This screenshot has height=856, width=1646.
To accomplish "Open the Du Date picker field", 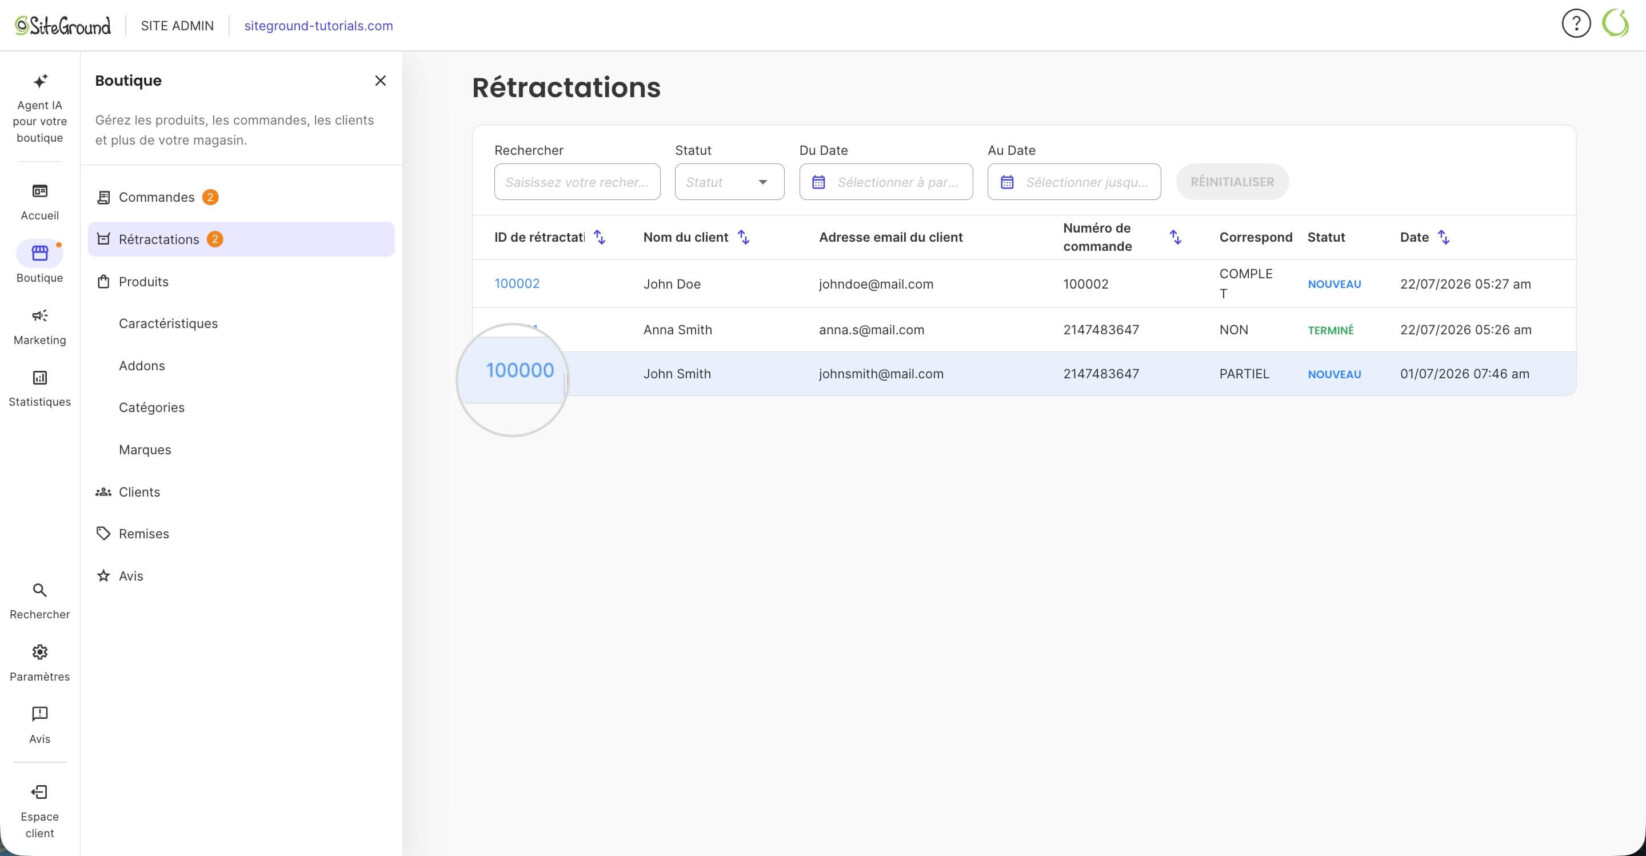I will tap(886, 182).
